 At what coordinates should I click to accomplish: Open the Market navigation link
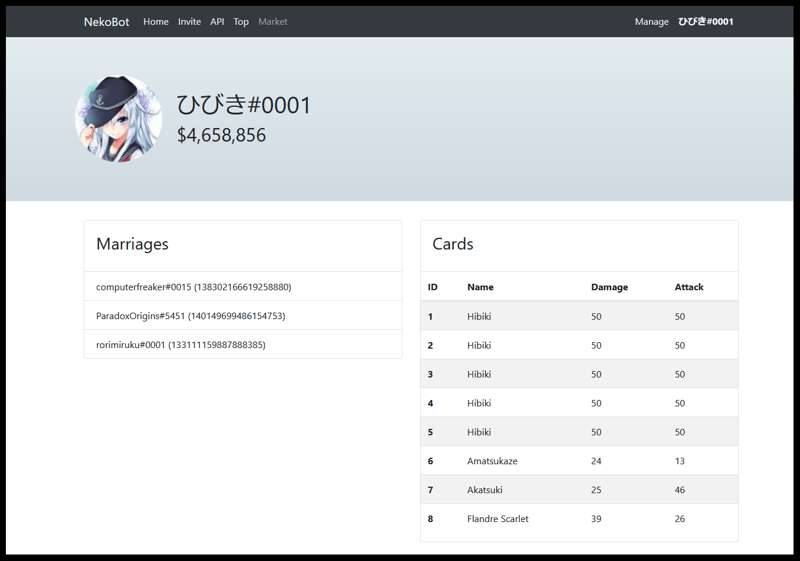coord(272,22)
